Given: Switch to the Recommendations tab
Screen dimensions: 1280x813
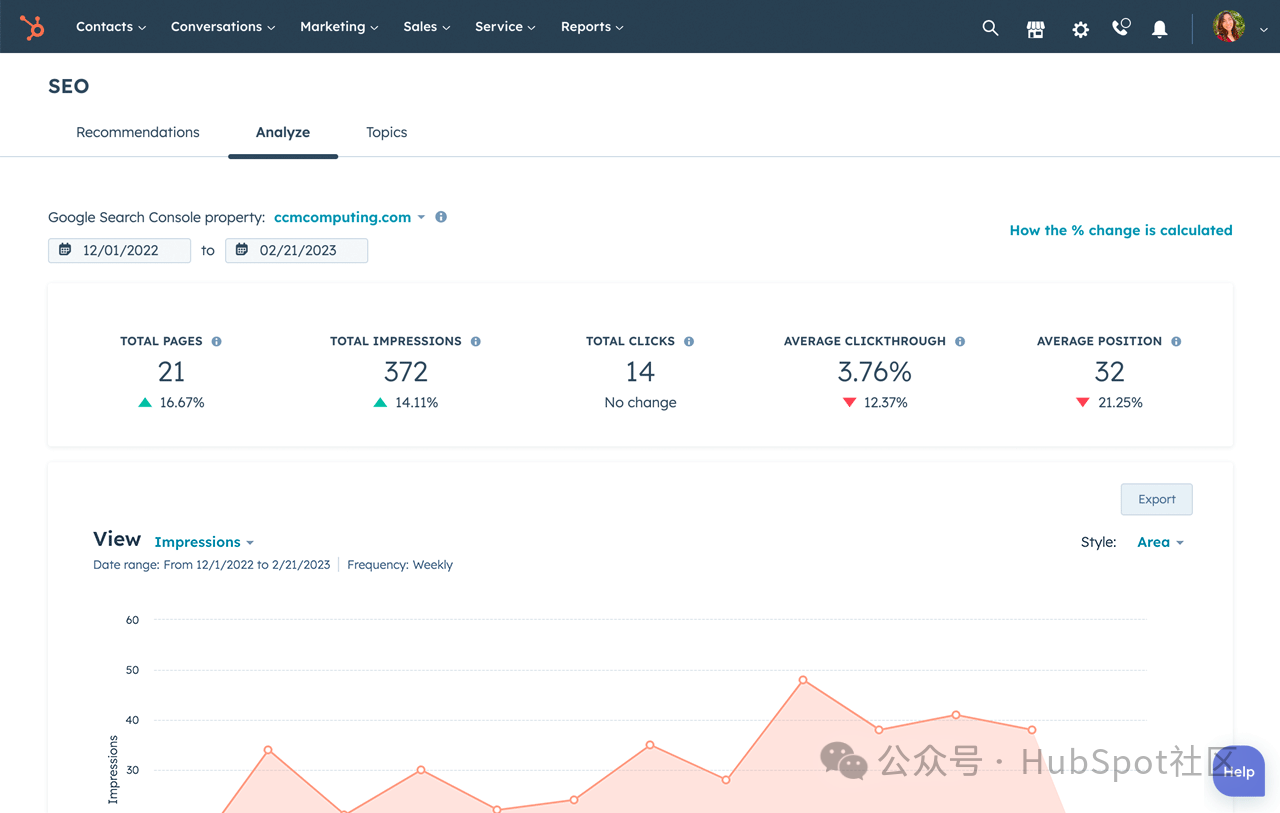Looking at the screenshot, I should [x=138, y=132].
